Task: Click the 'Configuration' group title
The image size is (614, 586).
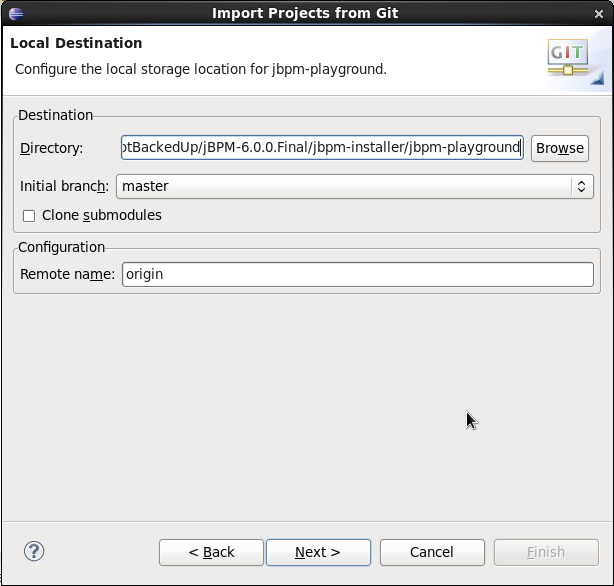Action: (x=61, y=247)
